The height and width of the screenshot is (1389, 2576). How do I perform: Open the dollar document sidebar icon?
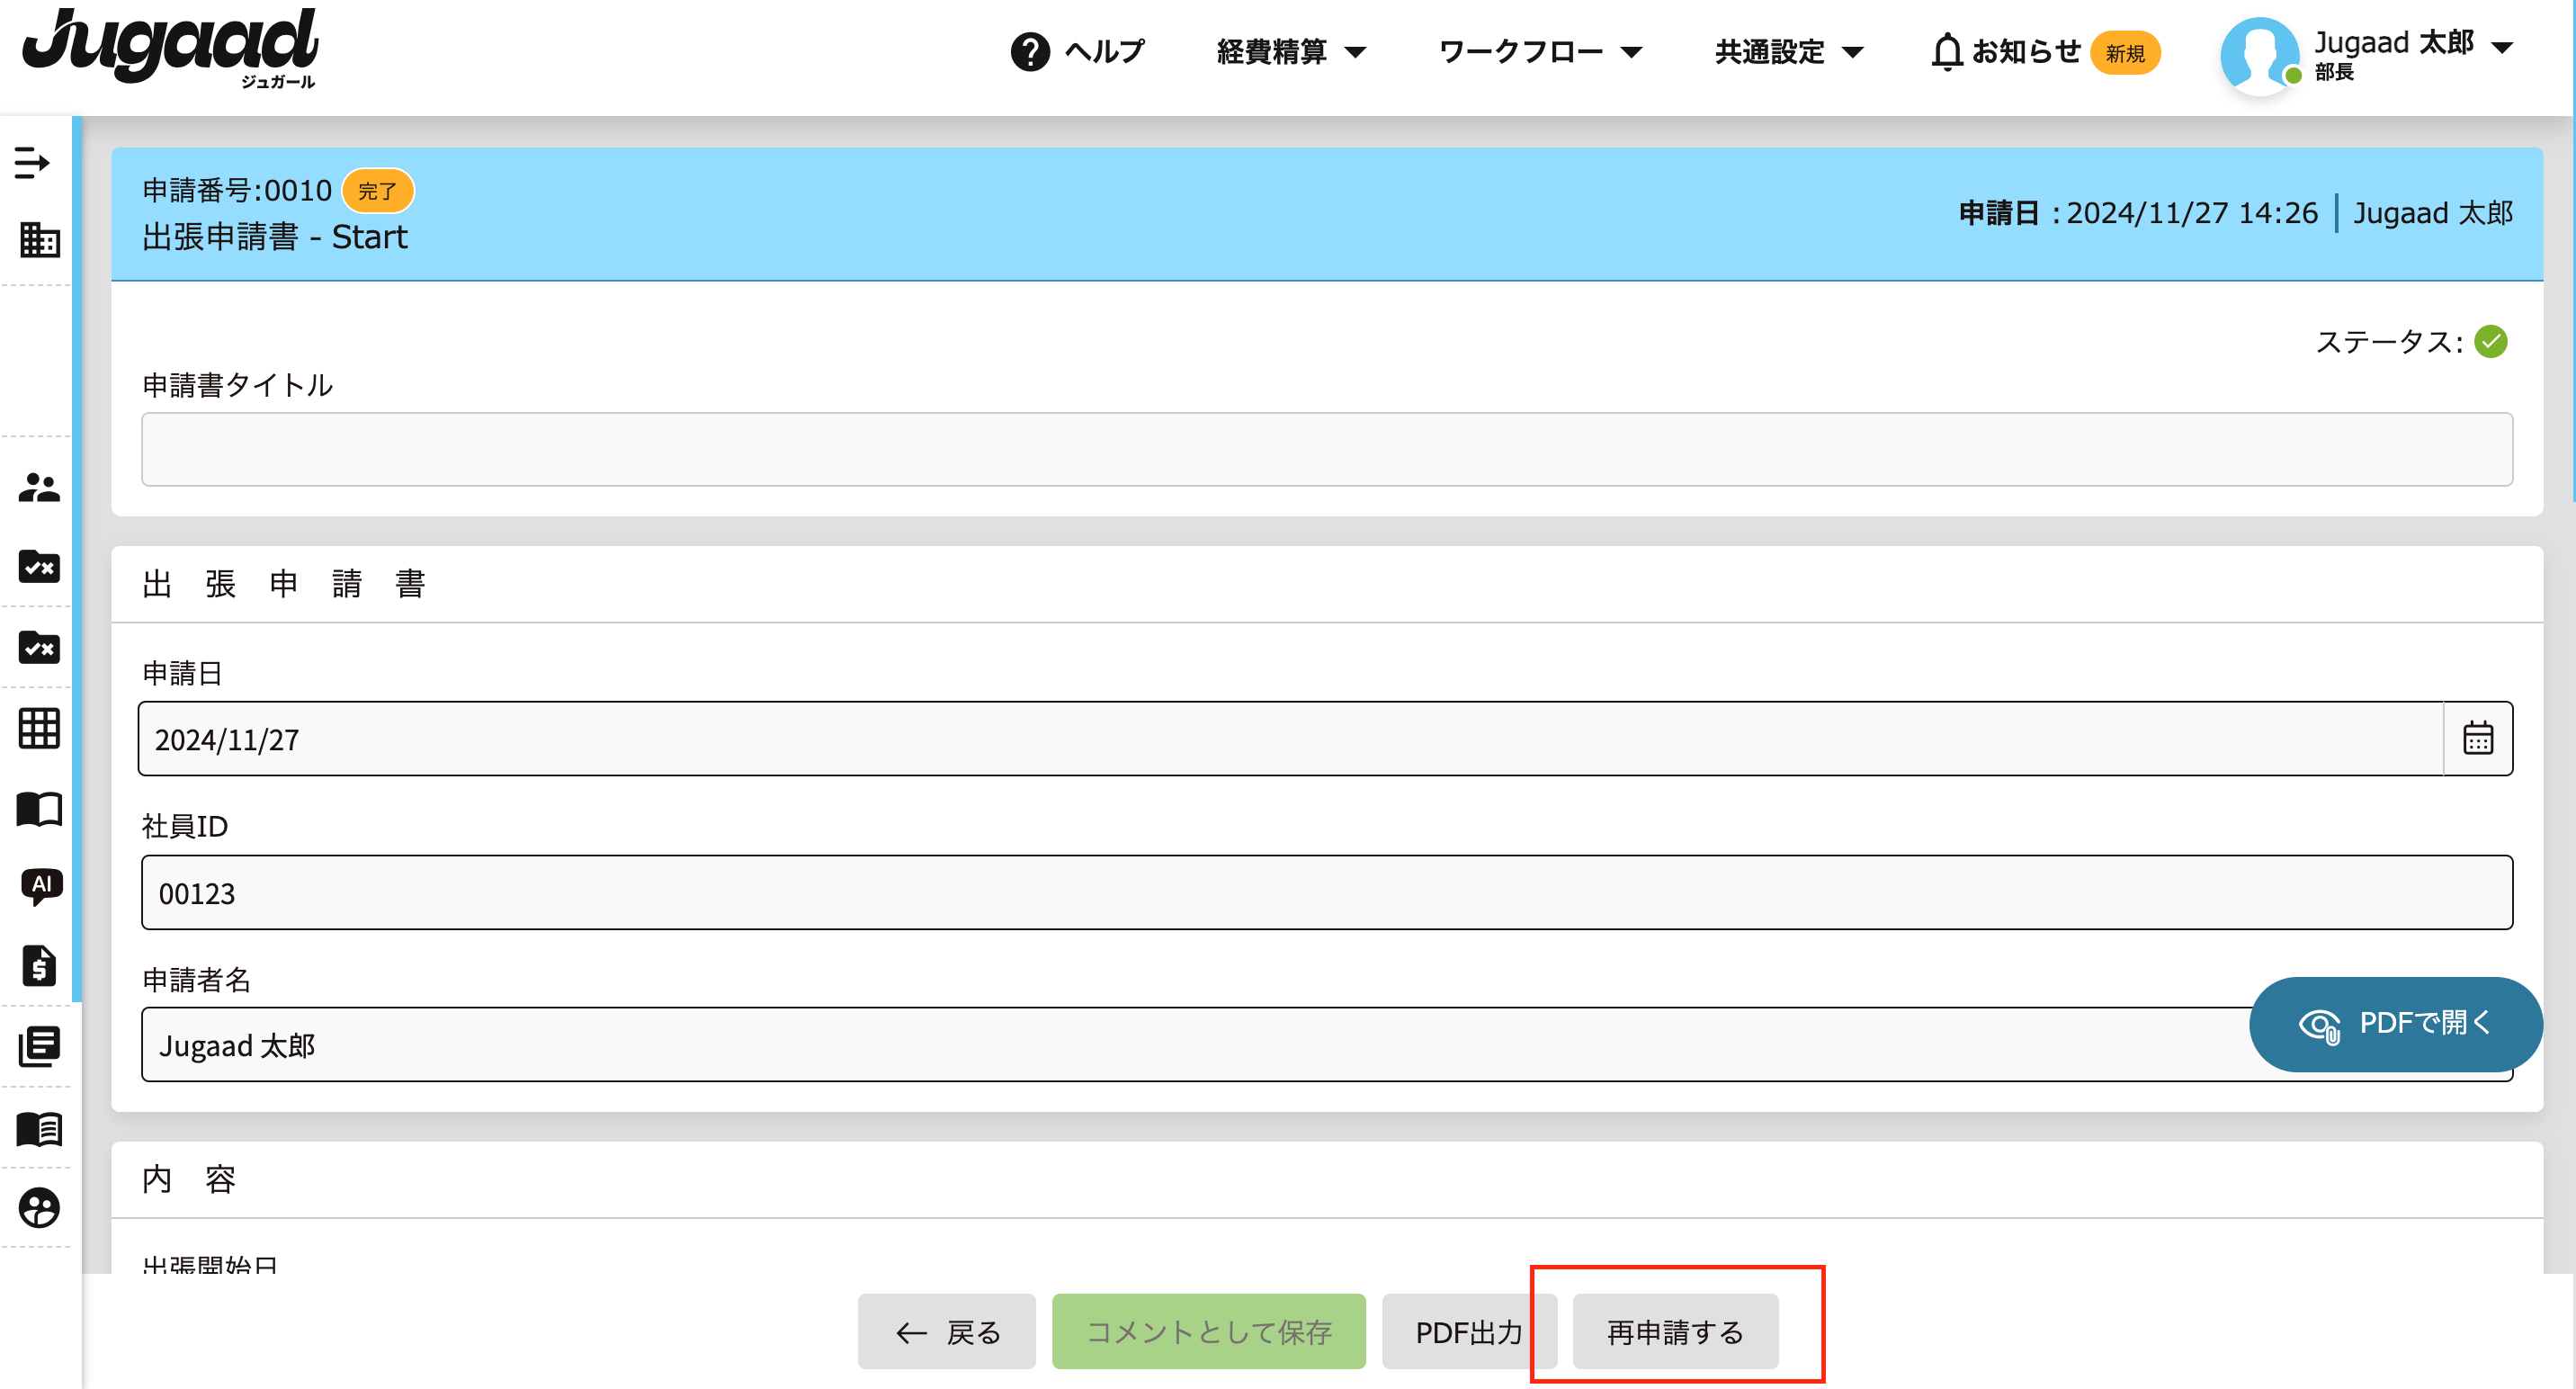point(39,966)
